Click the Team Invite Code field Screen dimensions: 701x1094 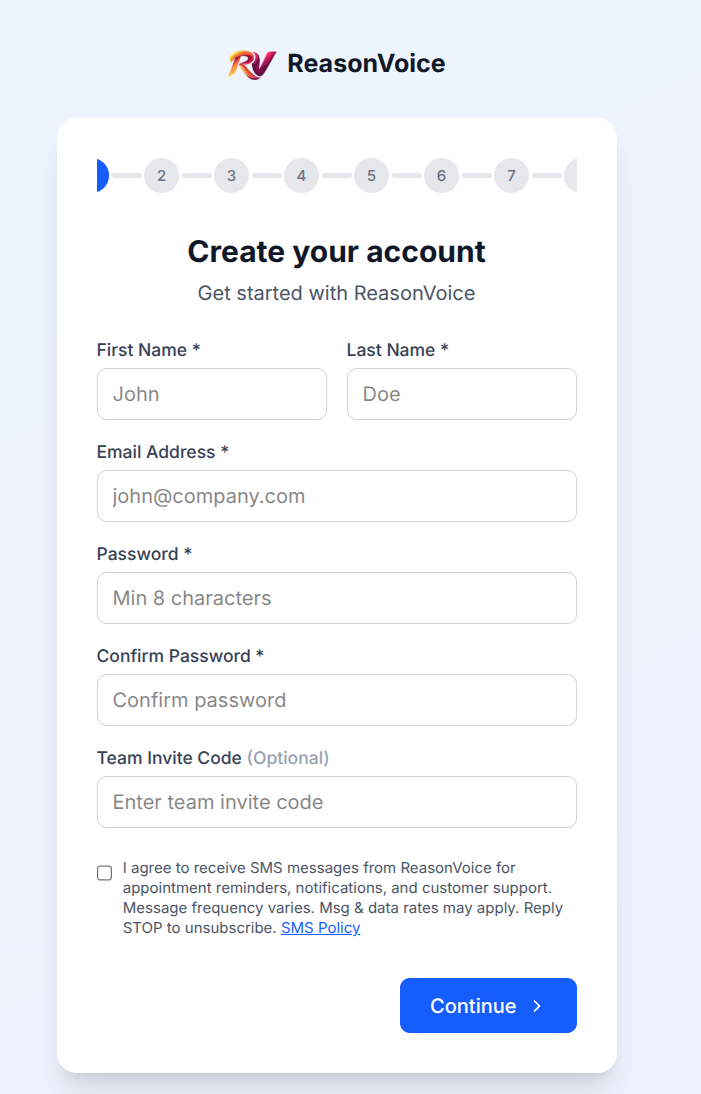click(x=336, y=802)
